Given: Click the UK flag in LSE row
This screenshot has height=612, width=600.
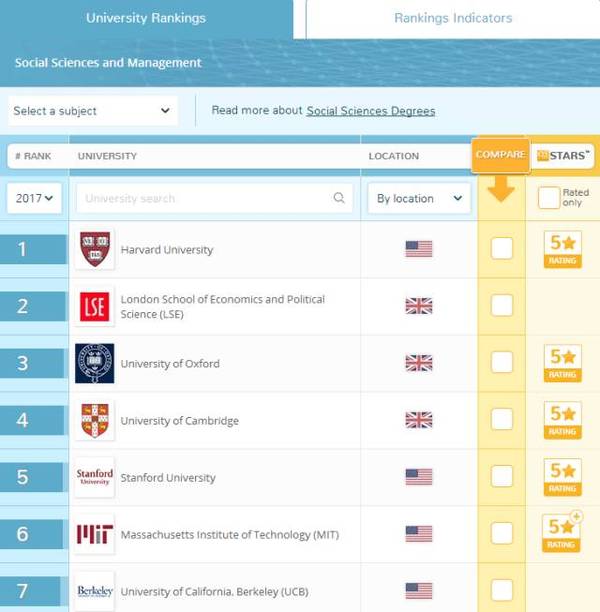Looking at the screenshot, I should (x=419, y=306).
